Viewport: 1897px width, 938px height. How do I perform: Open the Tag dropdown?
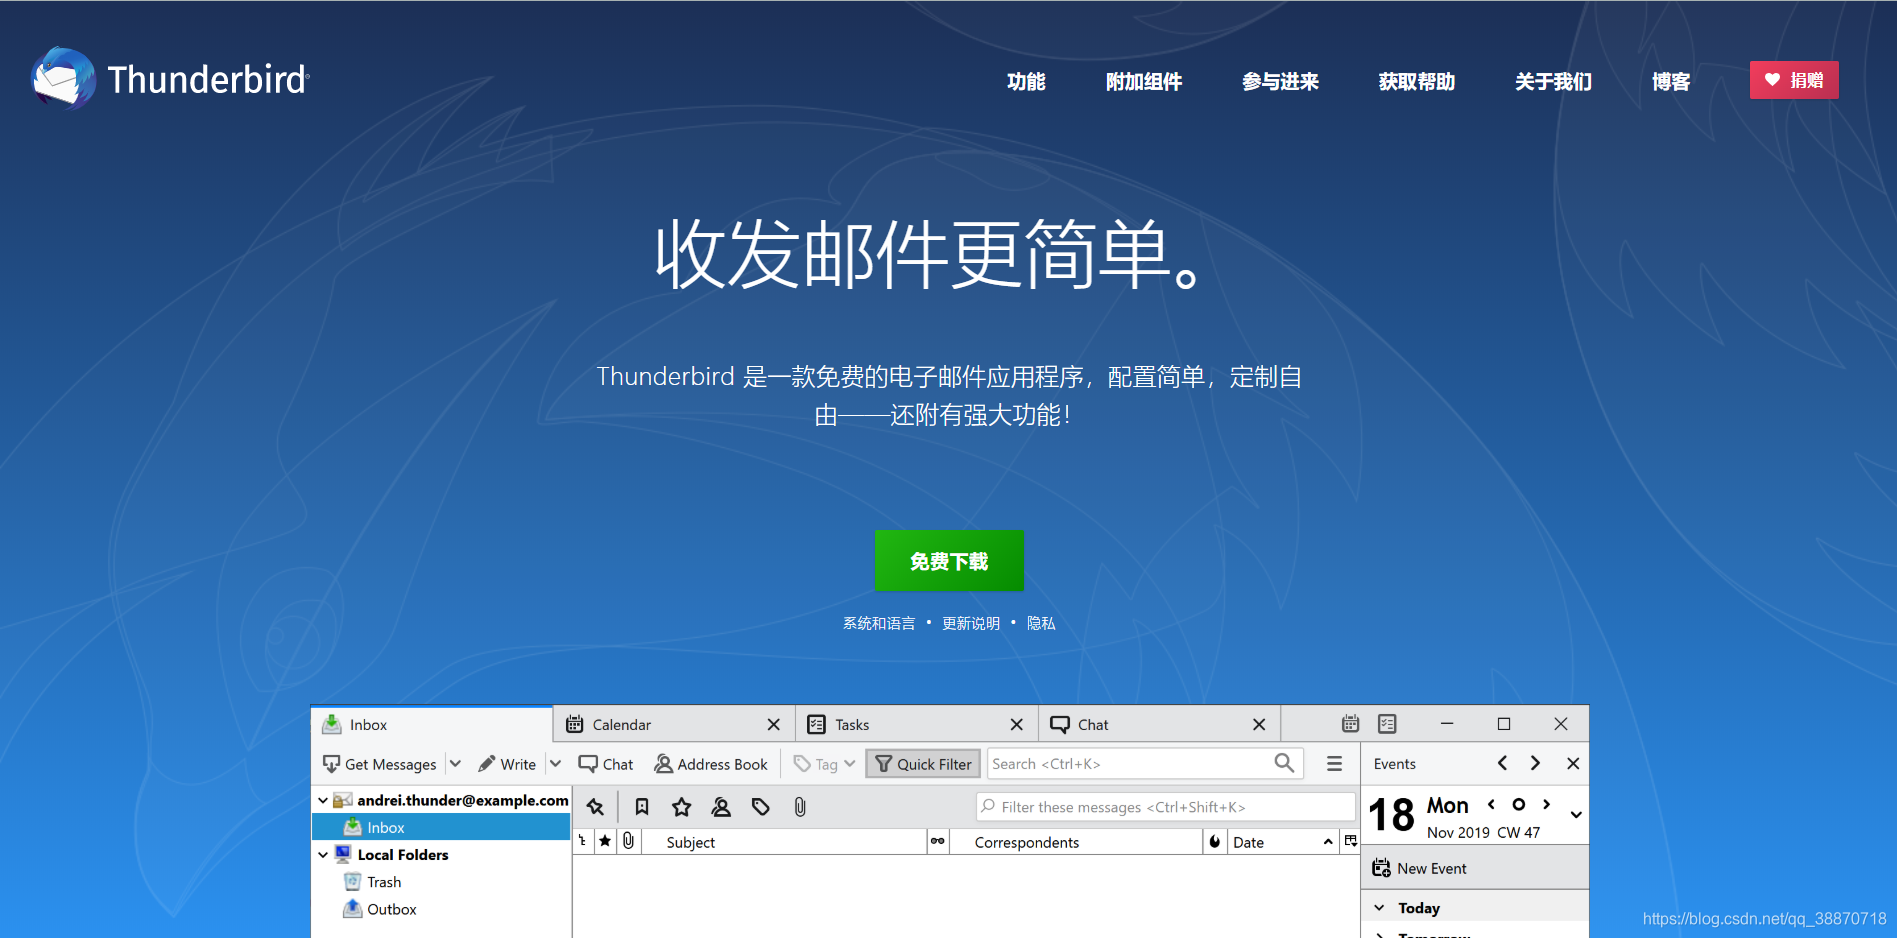click(x=824, y=764)
